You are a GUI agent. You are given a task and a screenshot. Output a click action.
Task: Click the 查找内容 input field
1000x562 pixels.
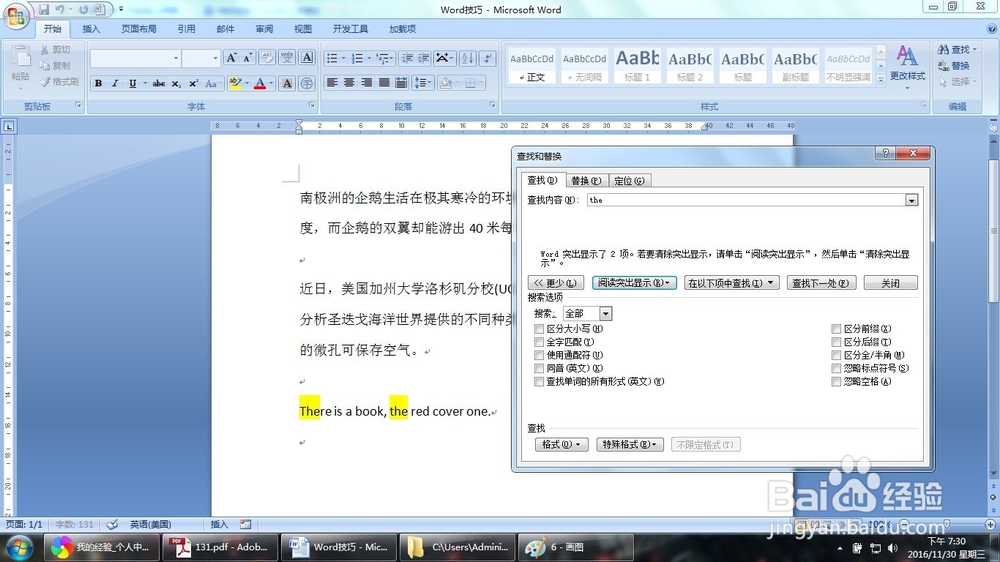point(747,200)
